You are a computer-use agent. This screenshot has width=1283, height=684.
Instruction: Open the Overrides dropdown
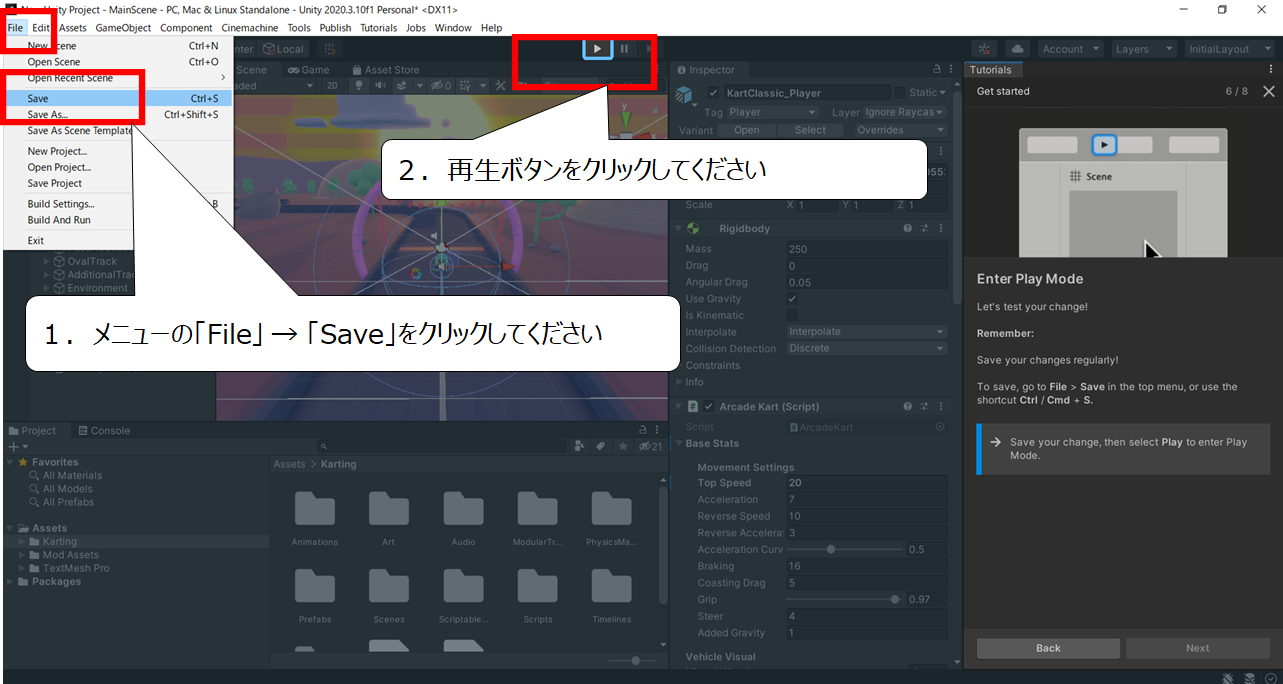pos(900,130)
